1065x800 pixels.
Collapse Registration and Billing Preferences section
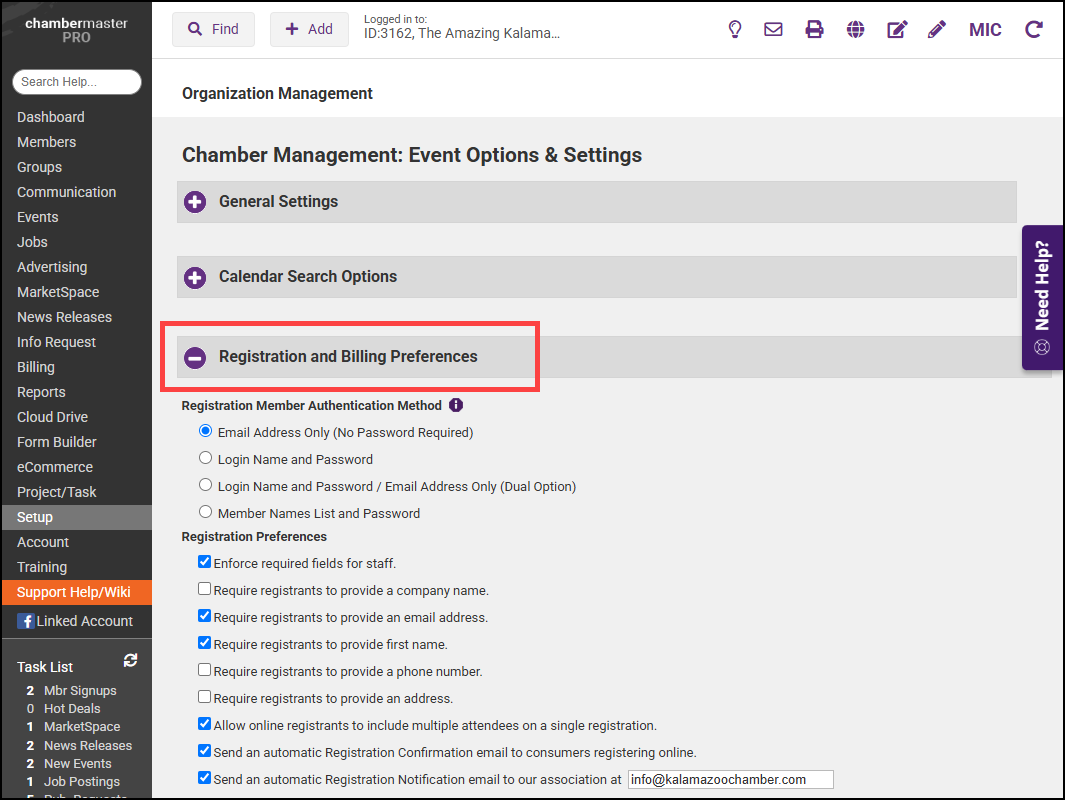tap(195, 357)
